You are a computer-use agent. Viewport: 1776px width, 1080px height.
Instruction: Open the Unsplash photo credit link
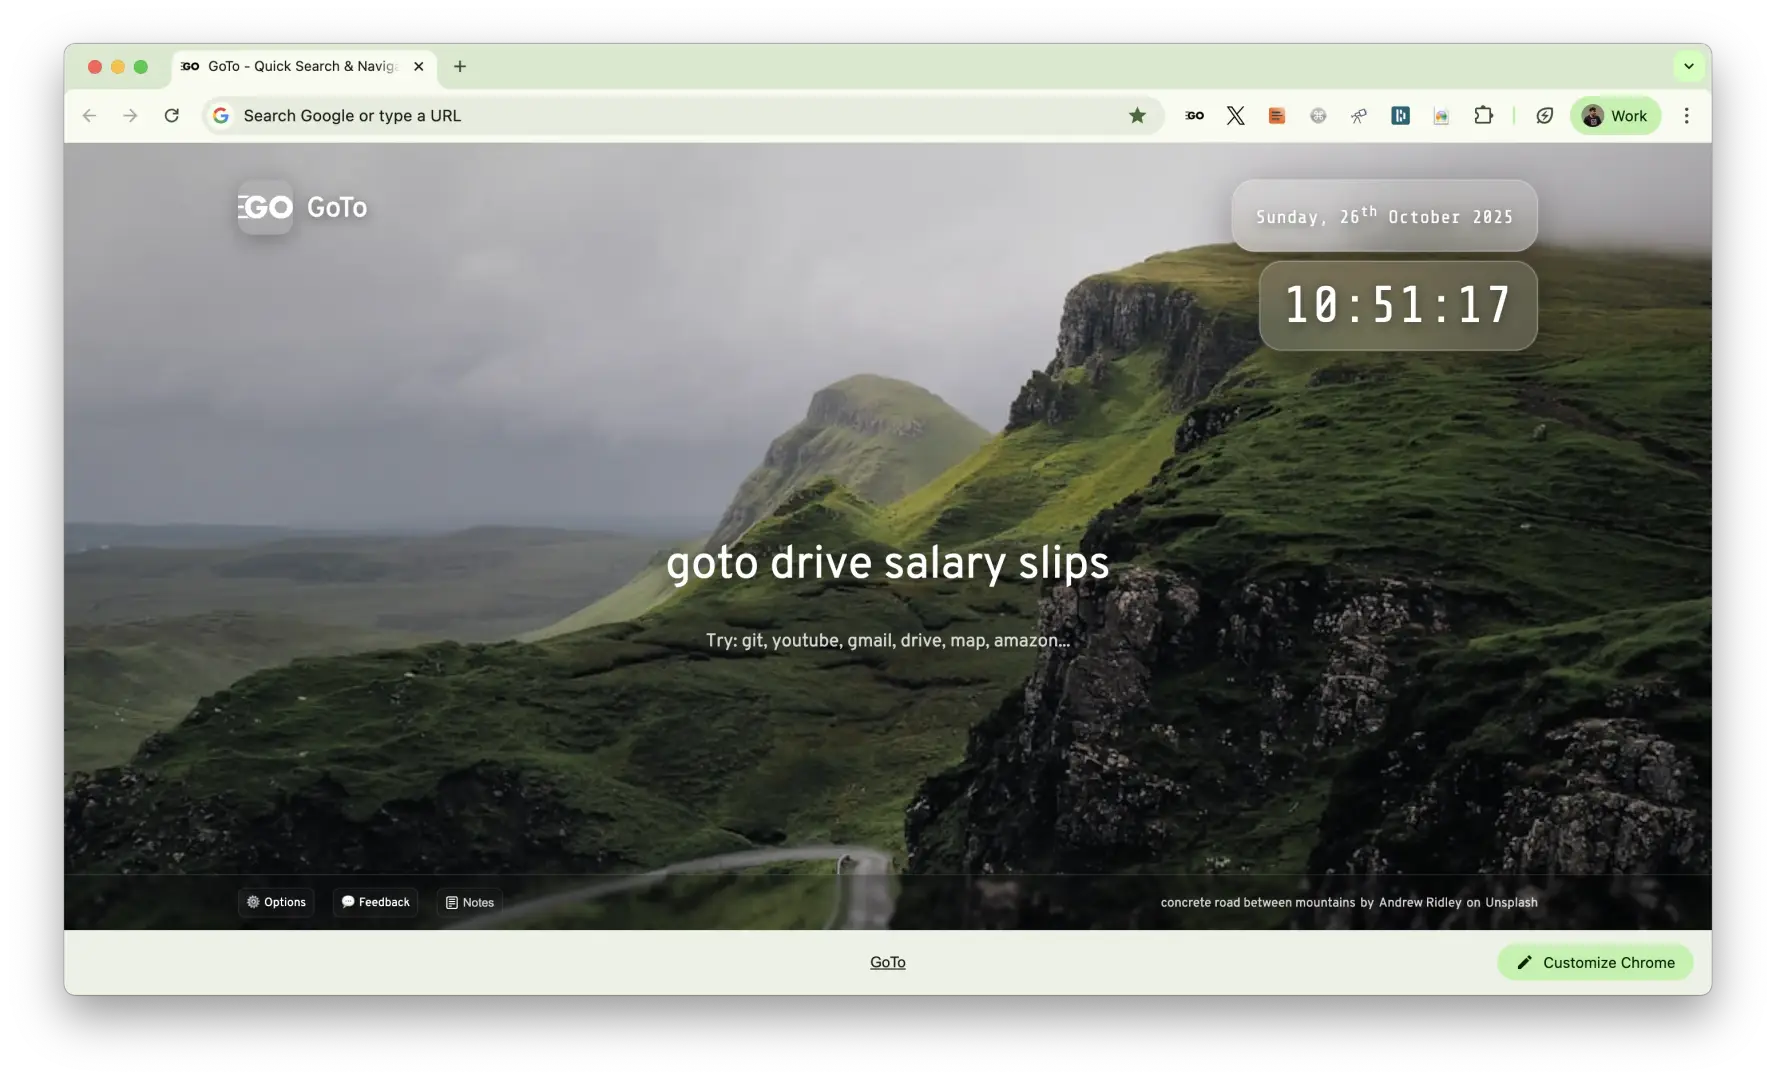click(1510, 902)
